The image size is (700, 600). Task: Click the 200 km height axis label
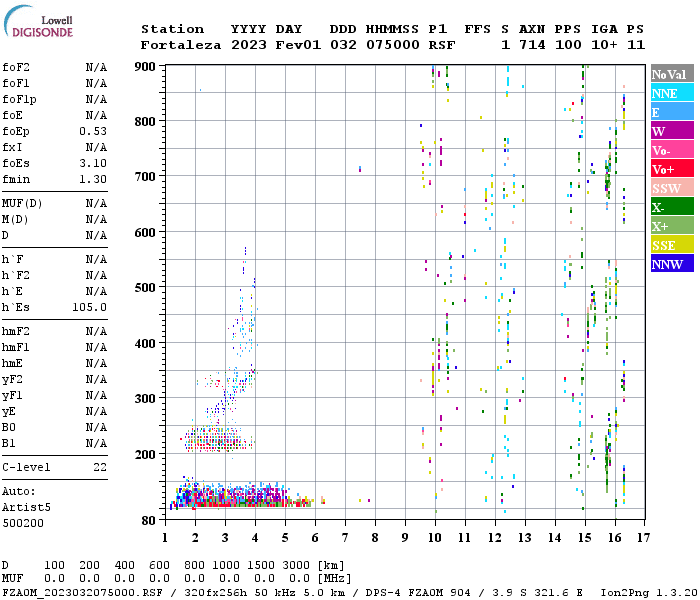(x=145, y=454)
